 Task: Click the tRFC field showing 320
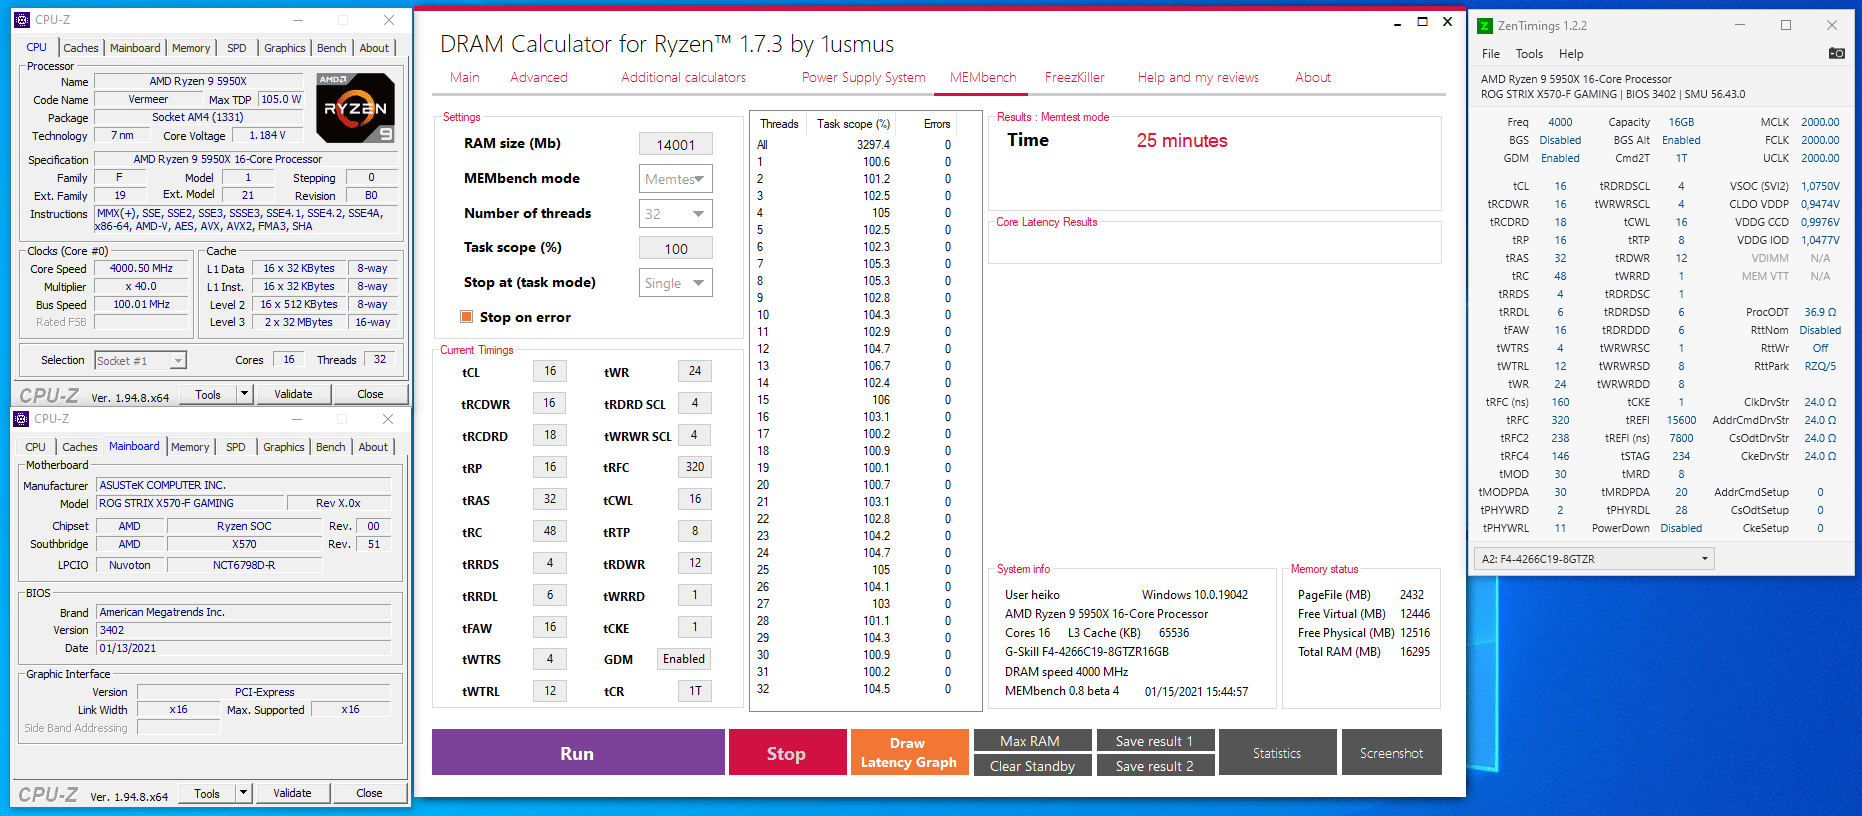[695, 467]
